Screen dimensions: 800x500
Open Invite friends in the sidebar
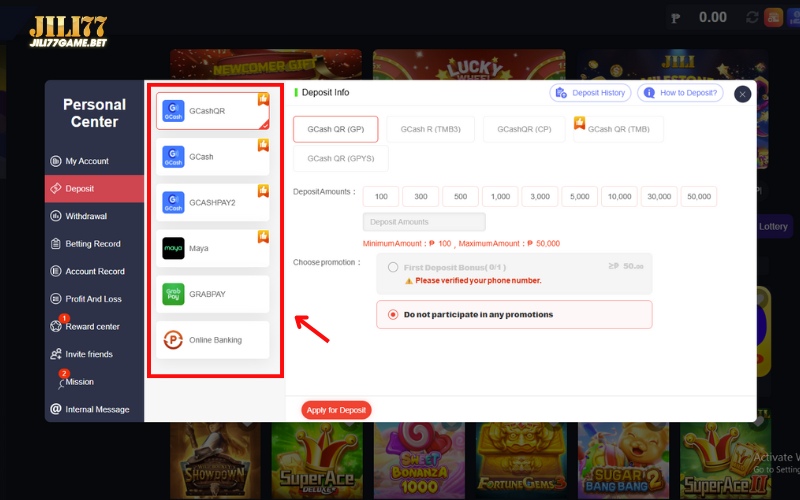(x=94, y=354)
